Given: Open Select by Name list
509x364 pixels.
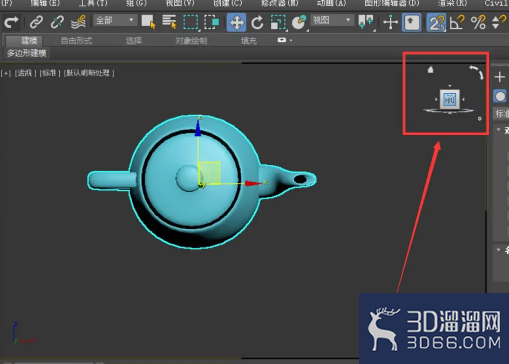Looking at the screenshot, I should pyautogui.click(x=169, y=22).
